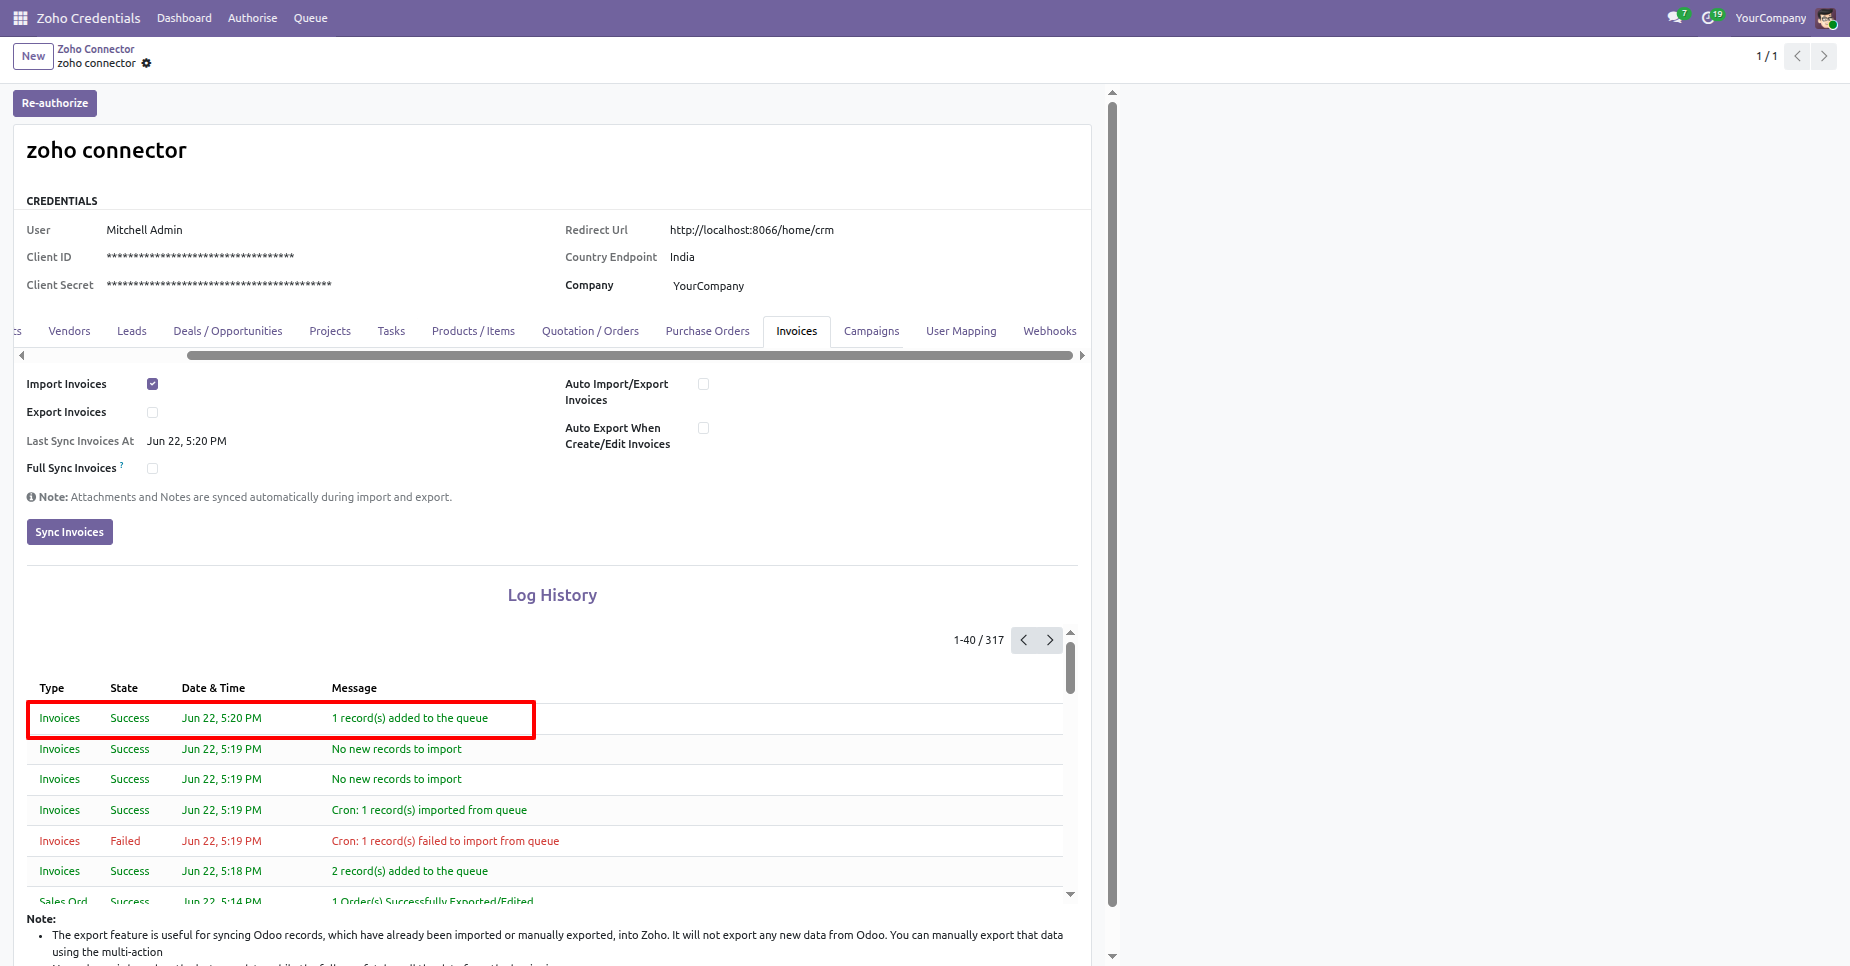Switch to the Products / Items tab
The height and width of the screenshot is (966, 1850).
point(473,331)
